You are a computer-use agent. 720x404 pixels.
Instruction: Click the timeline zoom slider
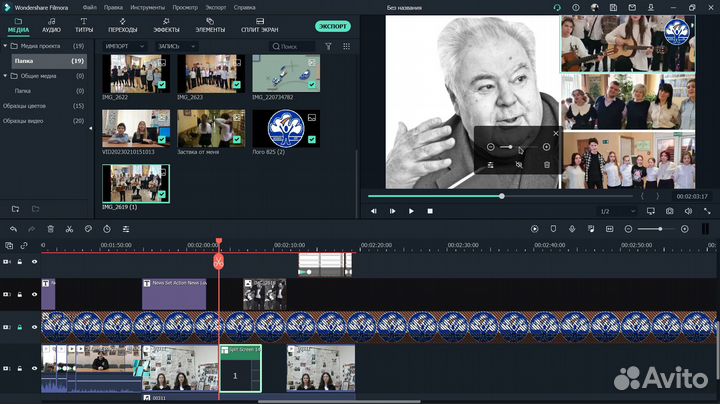(660, 229)
